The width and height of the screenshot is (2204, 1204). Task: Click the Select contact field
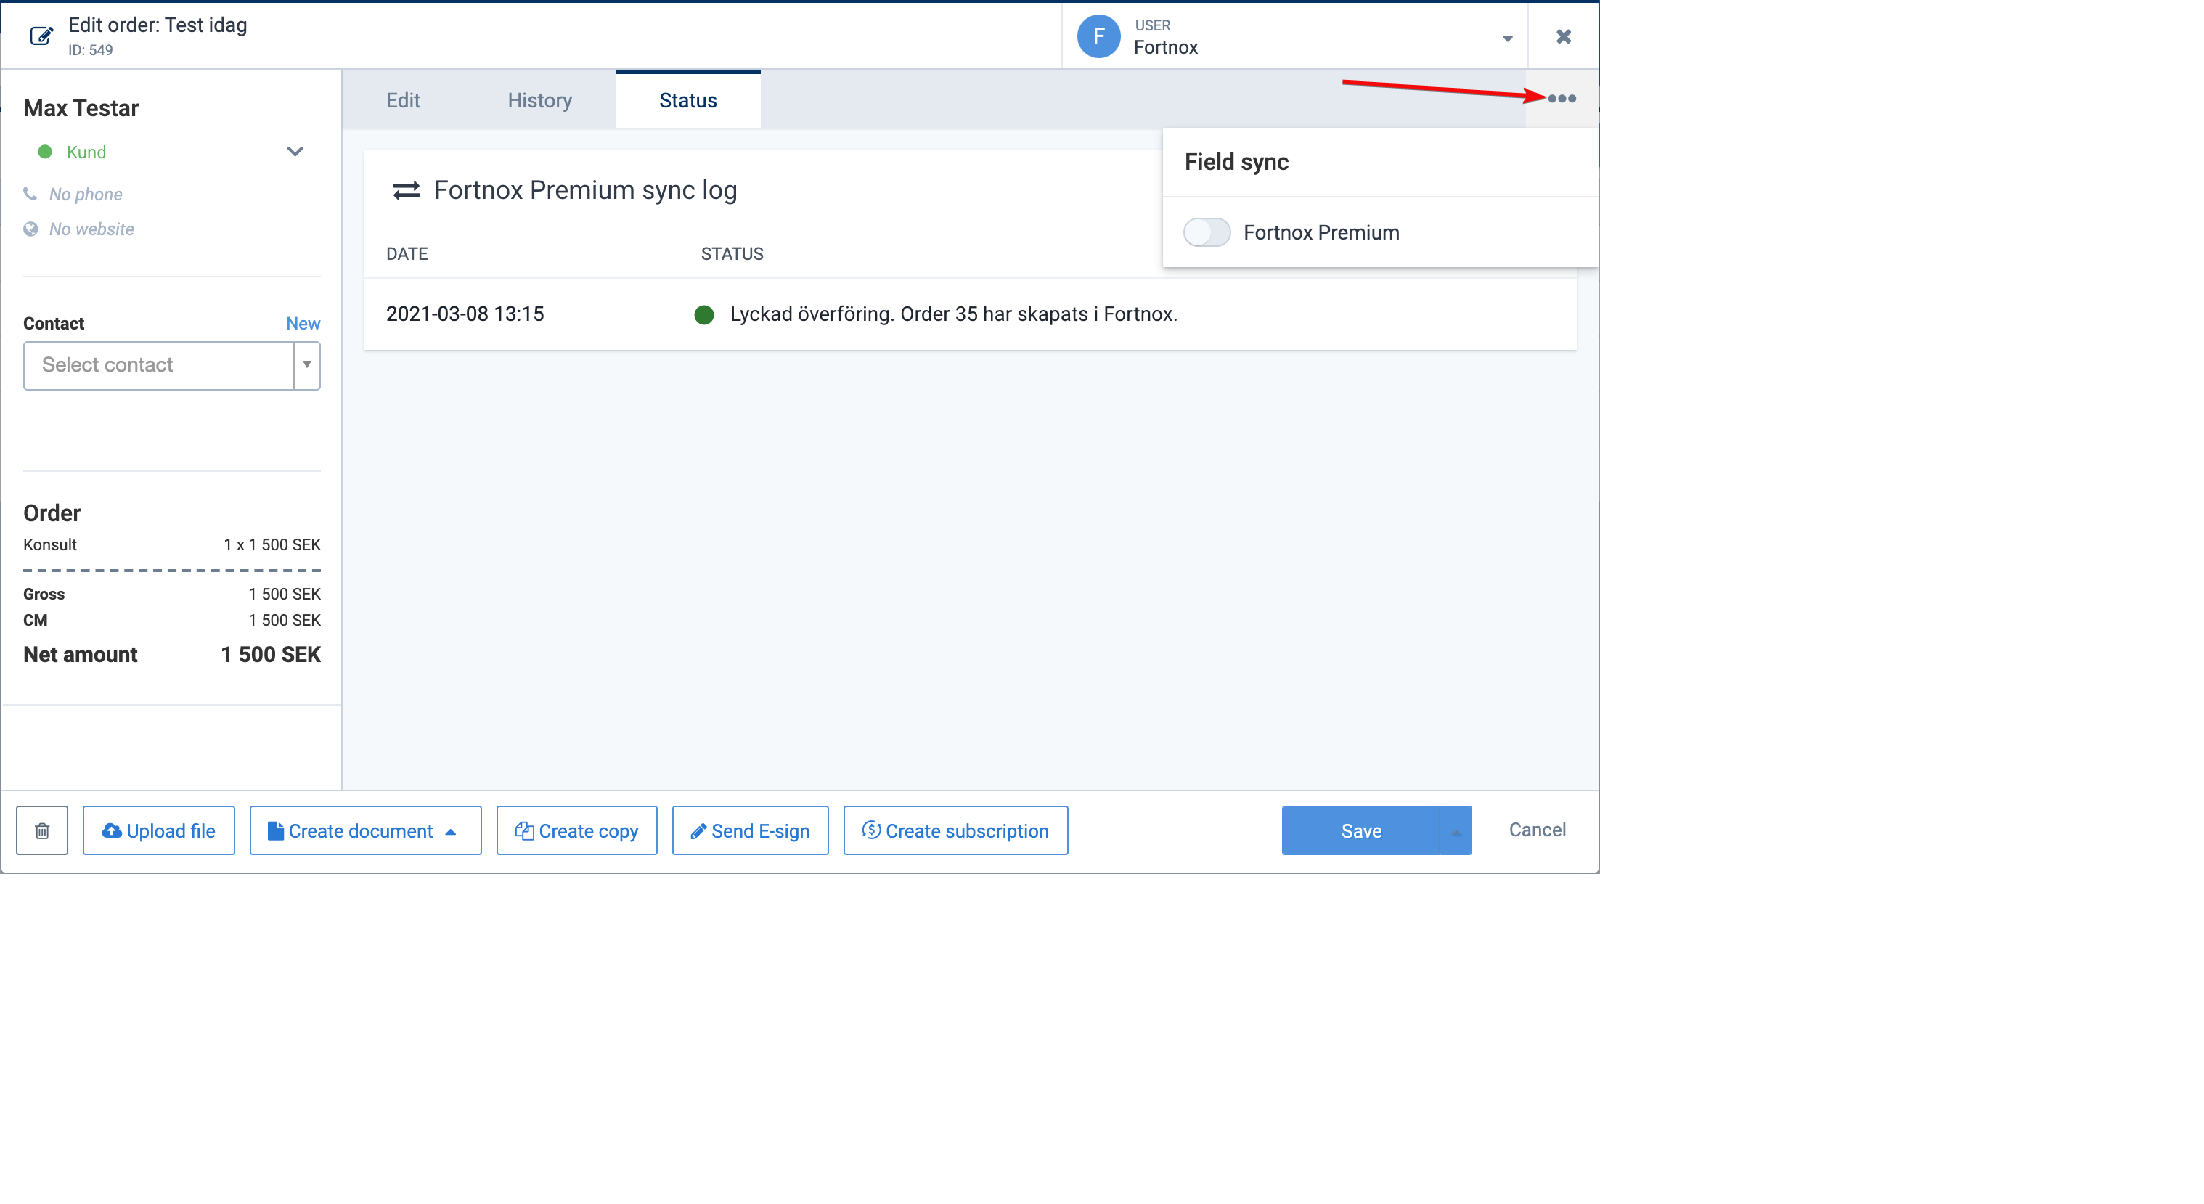tap(158, 366)
